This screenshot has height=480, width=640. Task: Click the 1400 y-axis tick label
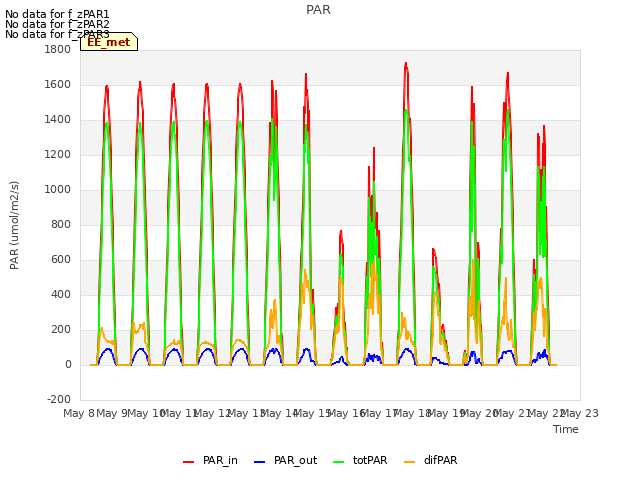tap(58, 120)
